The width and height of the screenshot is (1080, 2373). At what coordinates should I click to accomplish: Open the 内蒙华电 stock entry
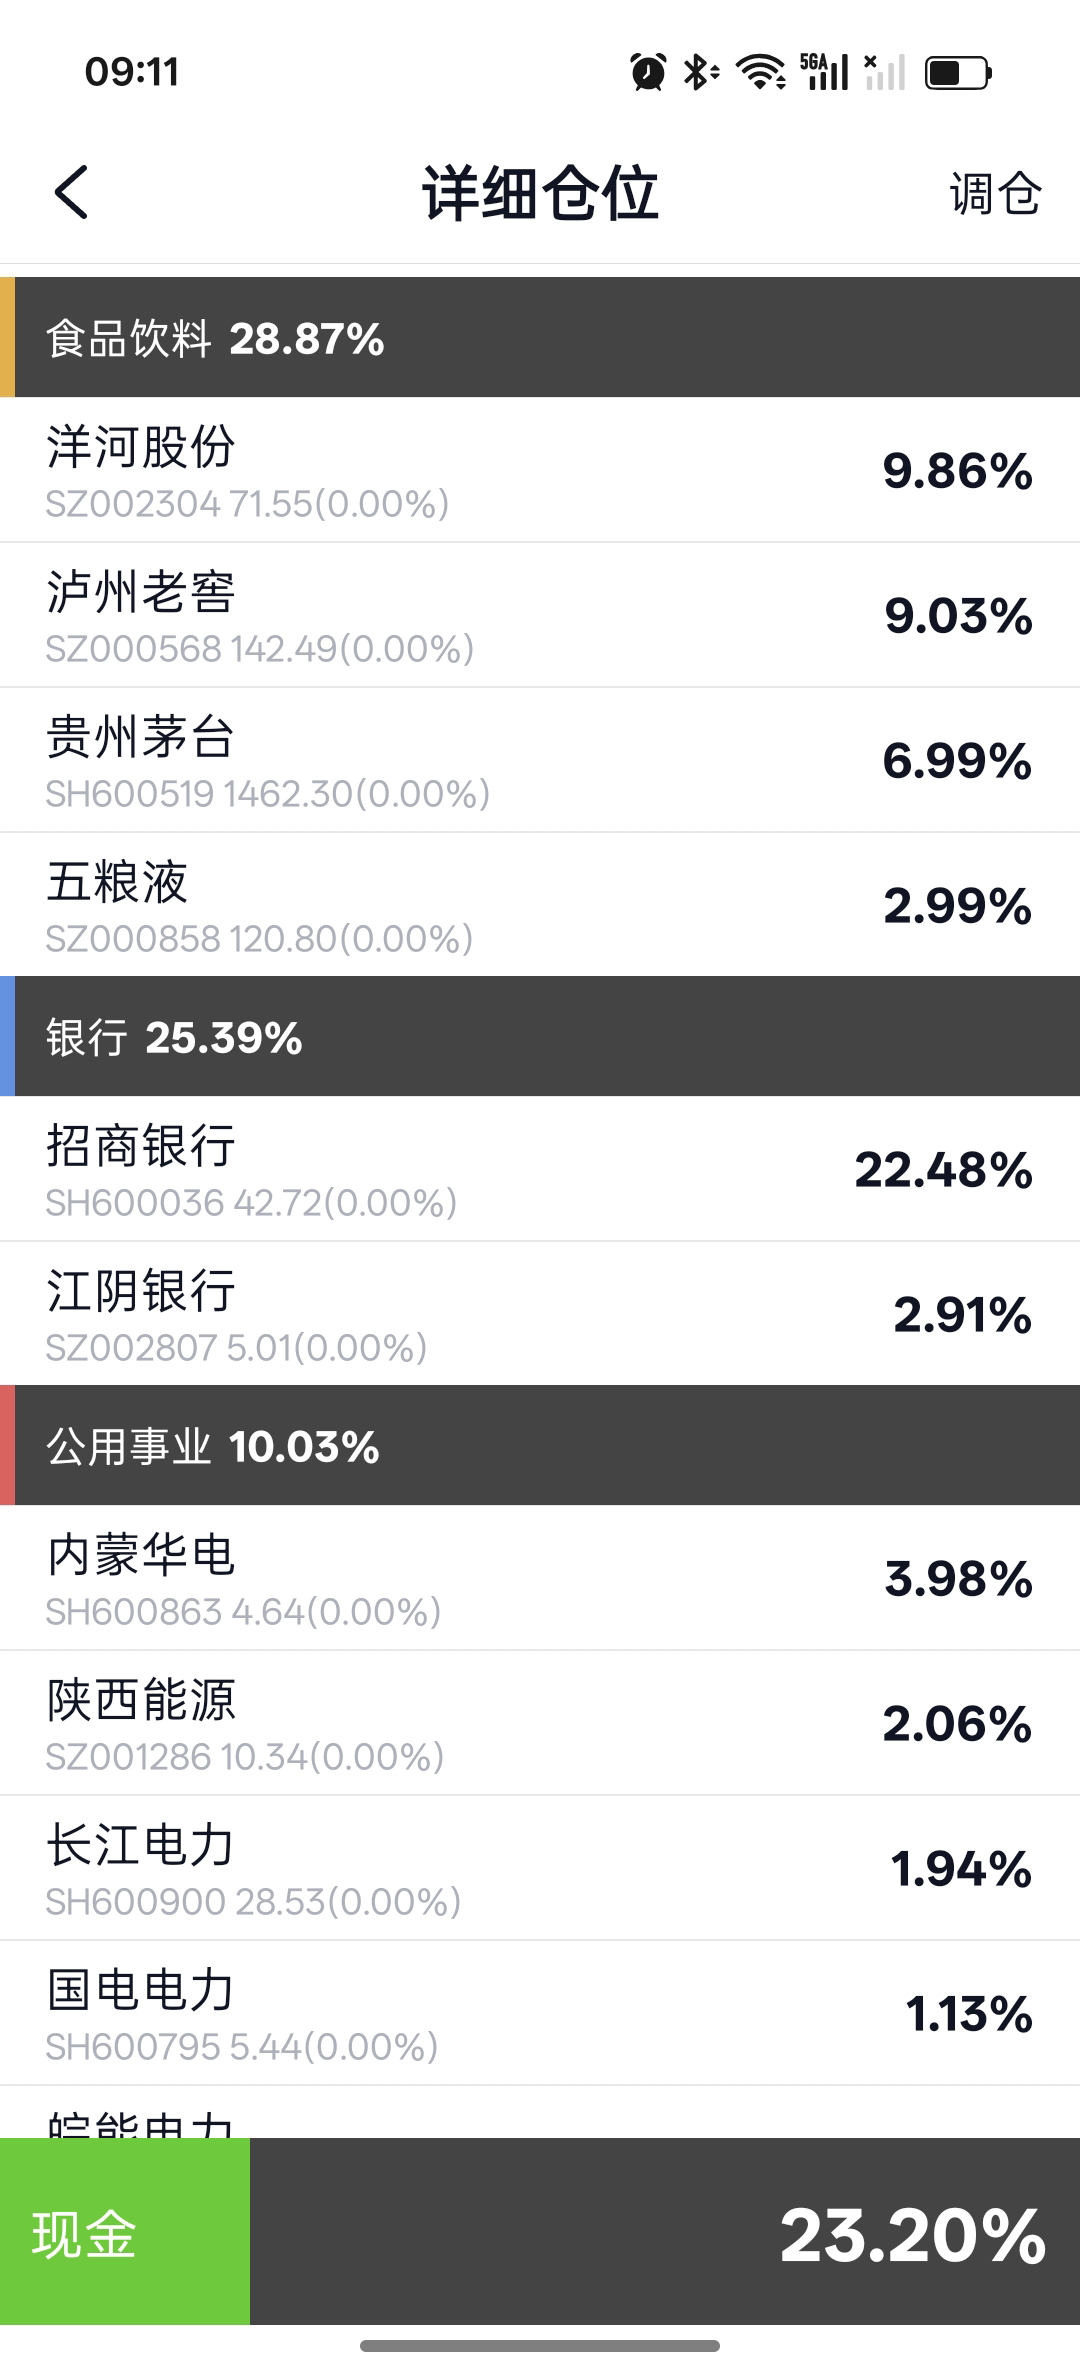tap(540, 1579)
